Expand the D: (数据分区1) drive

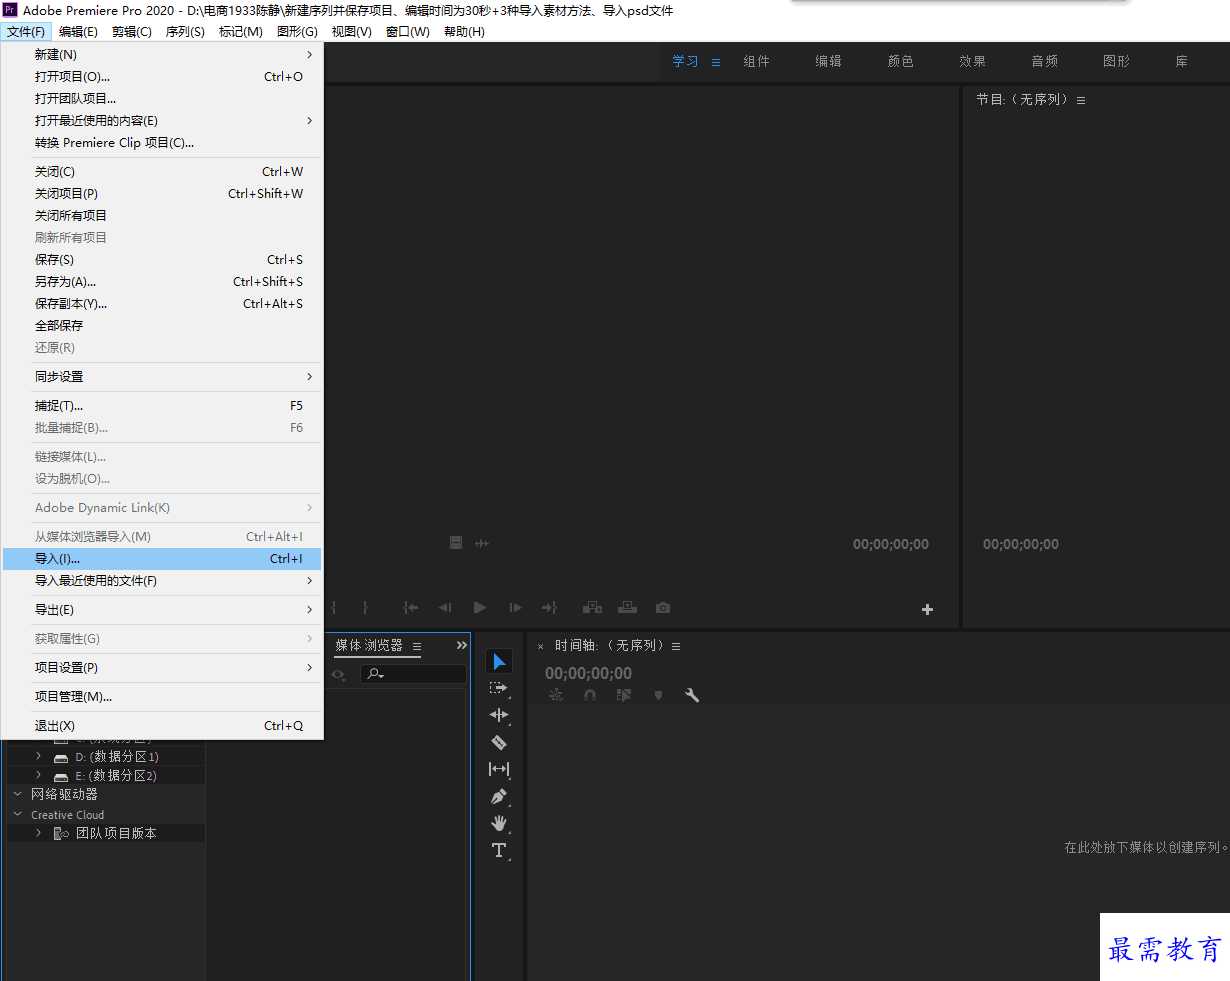(x=39, y=756)
